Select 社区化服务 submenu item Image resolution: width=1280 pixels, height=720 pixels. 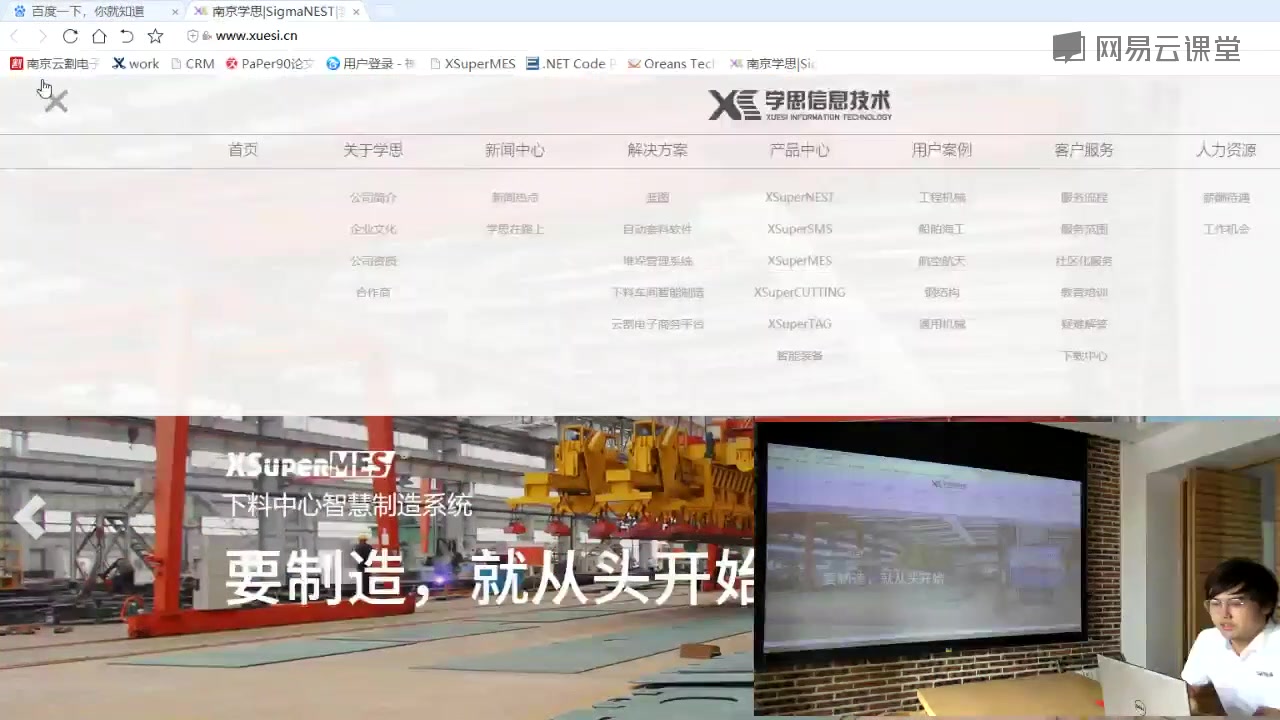pyautogui.click(x=1084, y=261)
